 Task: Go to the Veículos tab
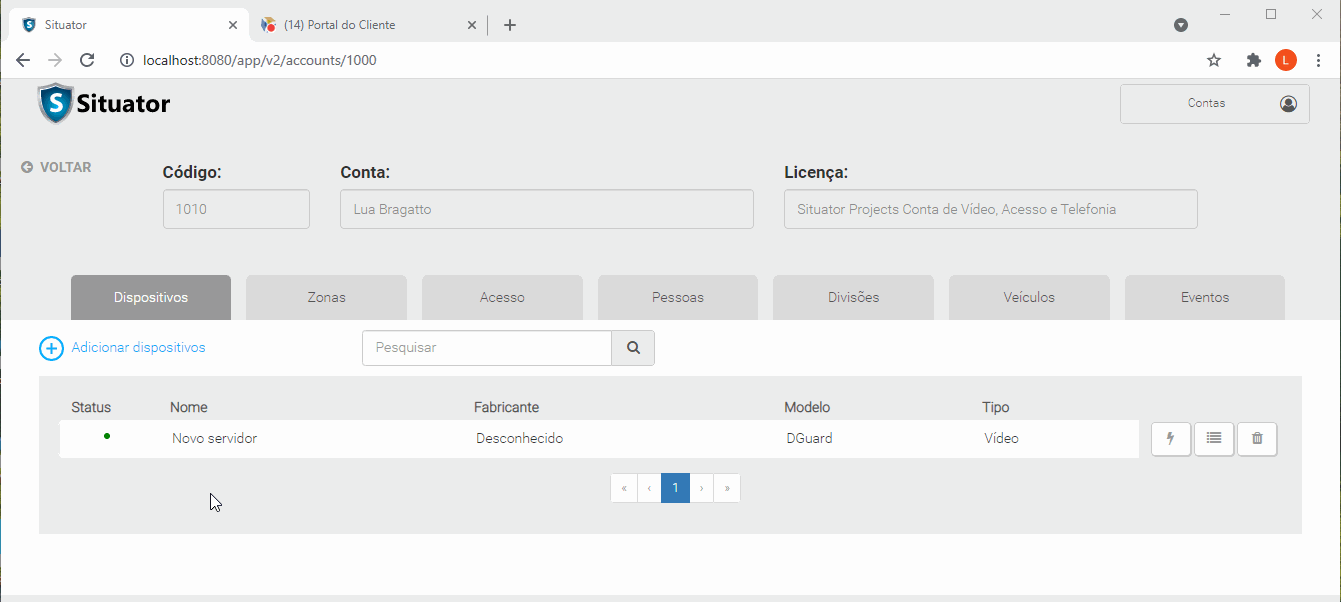pos(1029,297)
